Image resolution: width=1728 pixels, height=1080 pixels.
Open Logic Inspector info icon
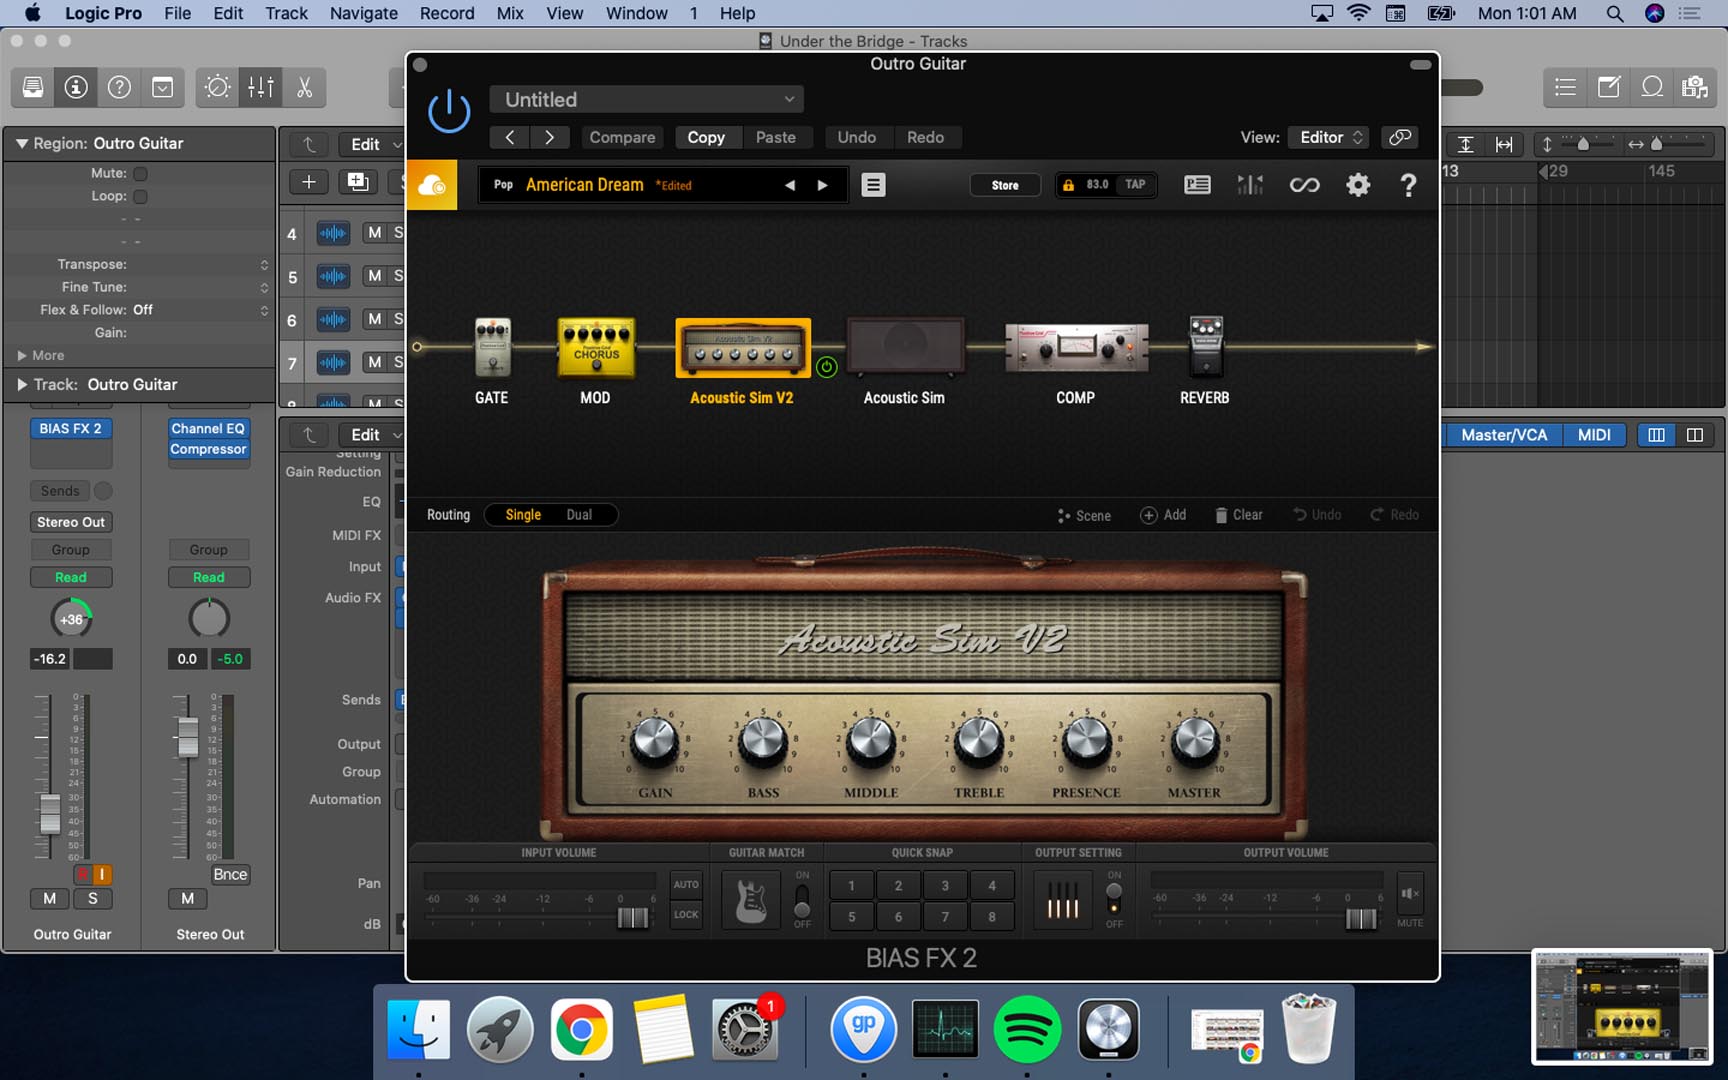(76, 87)
